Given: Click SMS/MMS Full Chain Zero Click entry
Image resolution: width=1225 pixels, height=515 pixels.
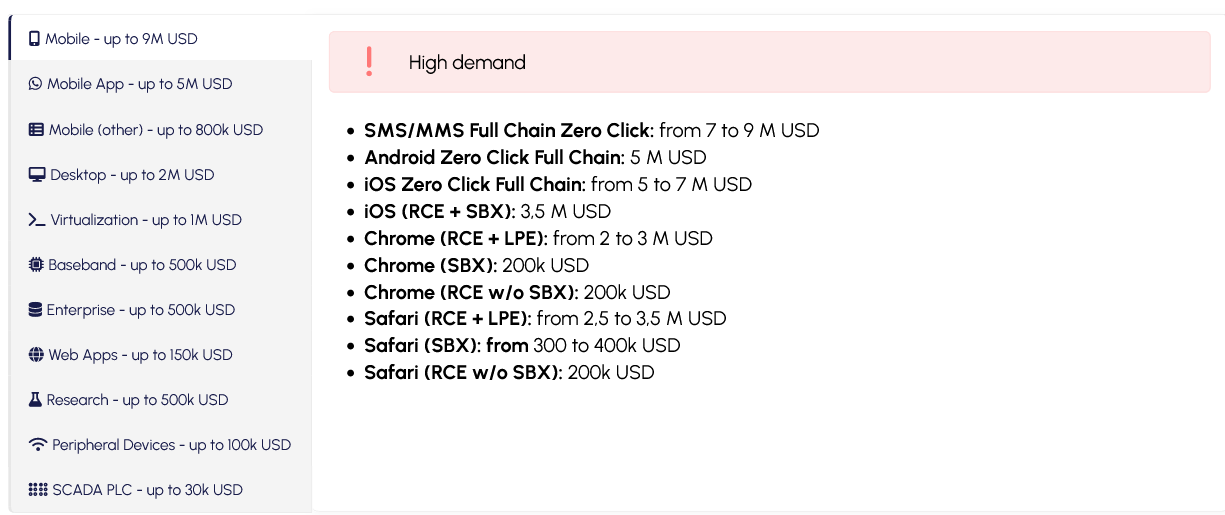Looking at the screenshot, I should [x=509, y=130].
